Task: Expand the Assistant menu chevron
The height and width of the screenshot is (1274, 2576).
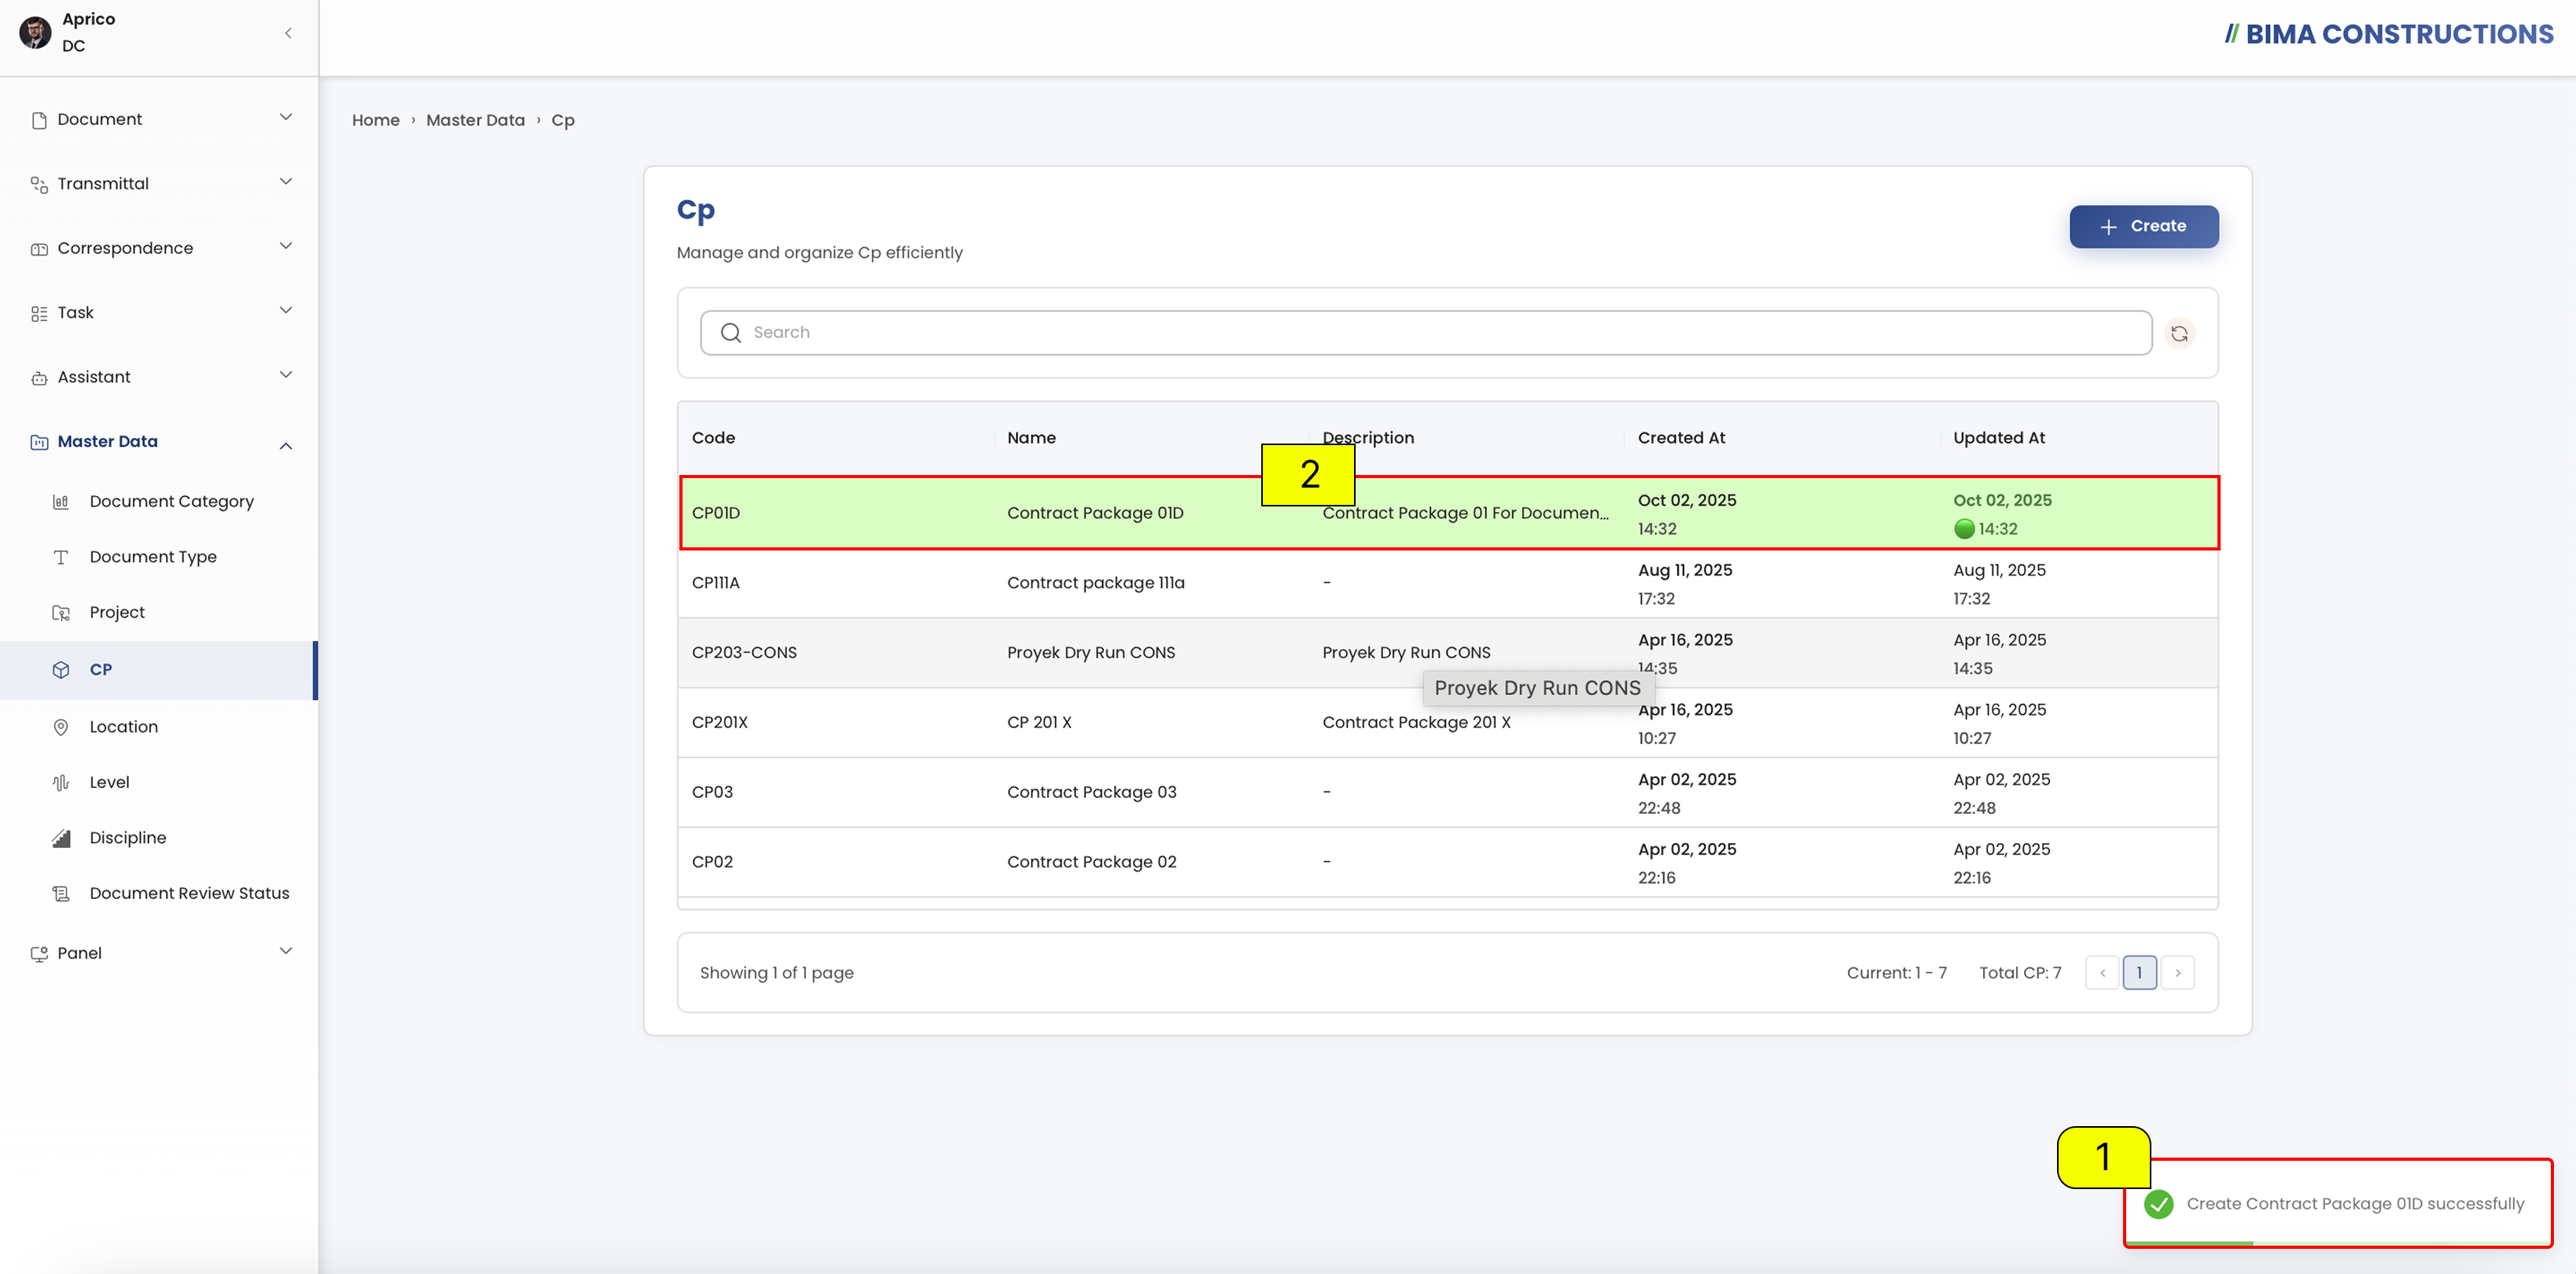Action: [x=286, y=375]
